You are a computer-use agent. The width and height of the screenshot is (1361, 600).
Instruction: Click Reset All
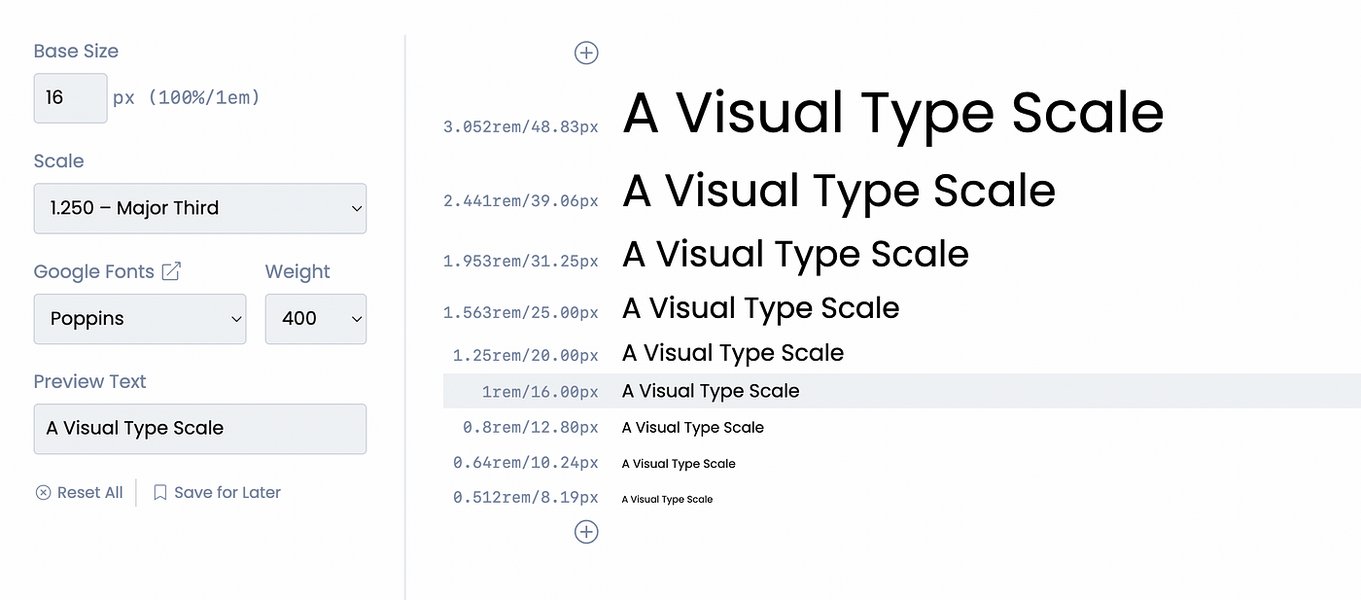[90, 492]
